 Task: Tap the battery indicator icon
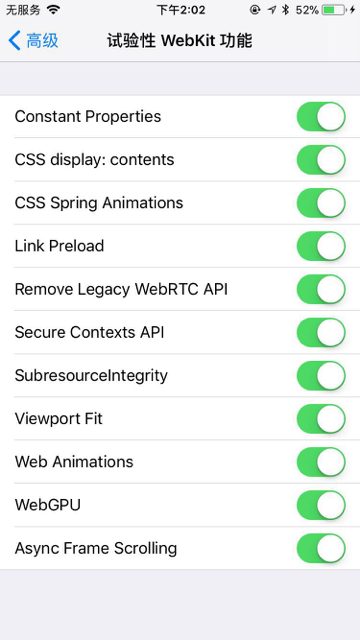tap(334, 10)
